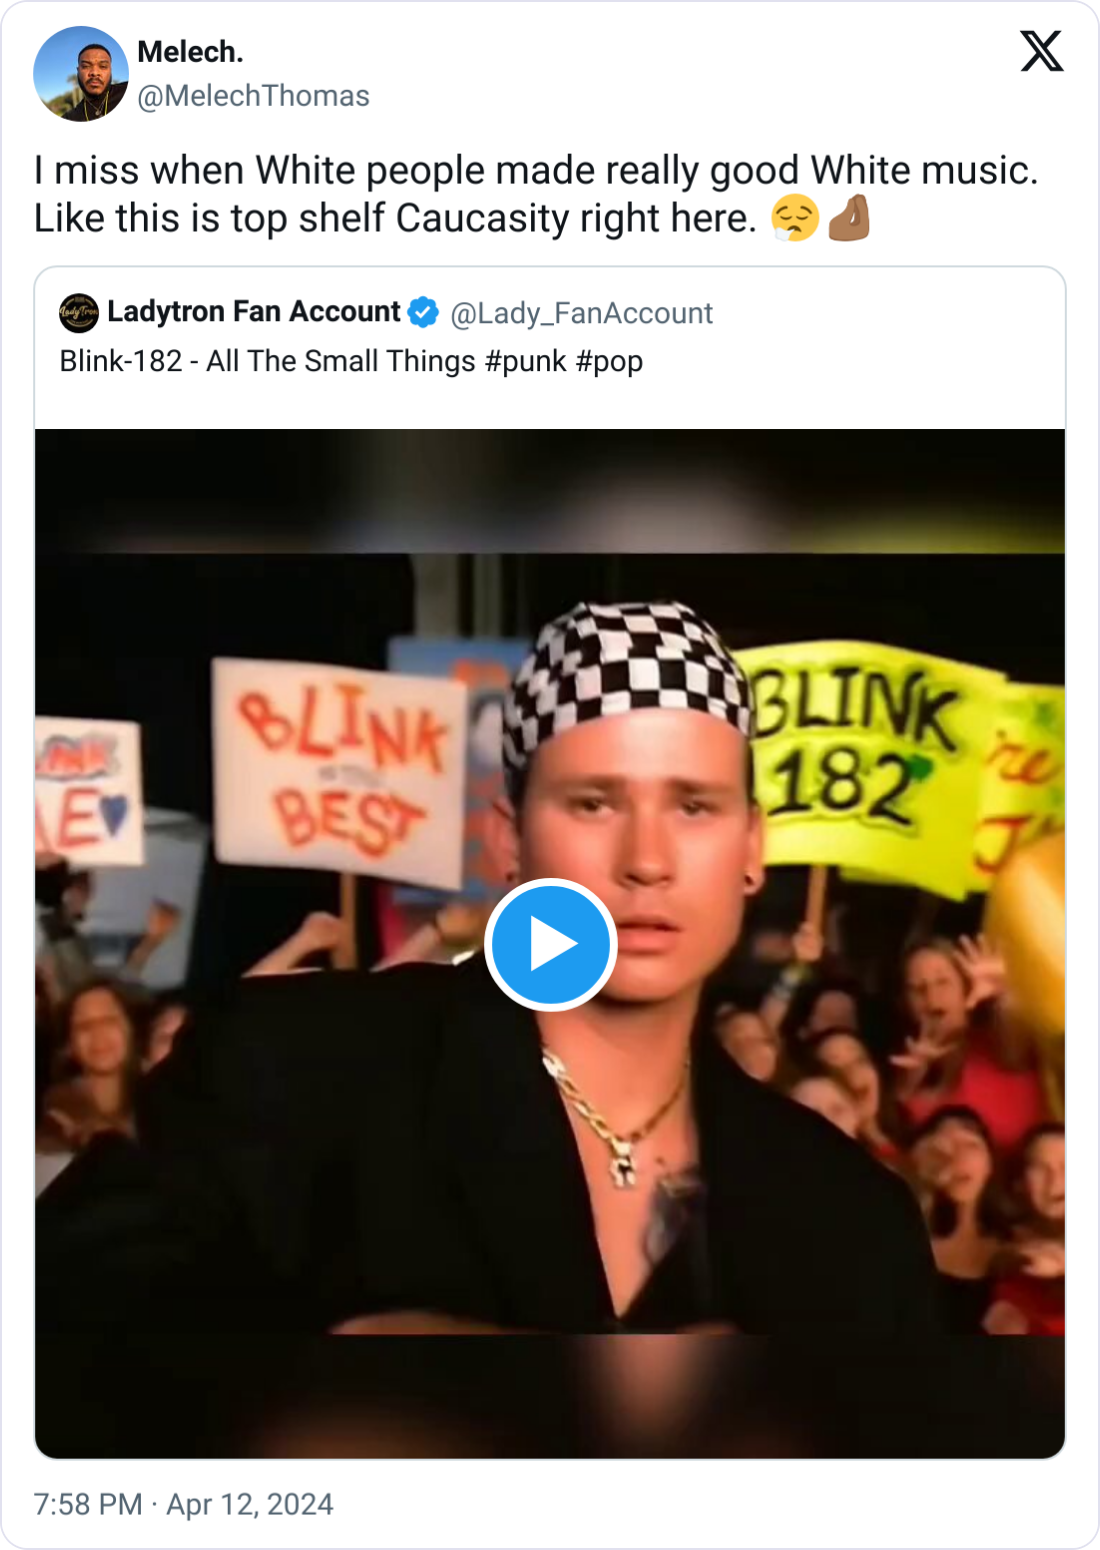
Task: Click the relieved face emoji
Action: tap(796, 218)
